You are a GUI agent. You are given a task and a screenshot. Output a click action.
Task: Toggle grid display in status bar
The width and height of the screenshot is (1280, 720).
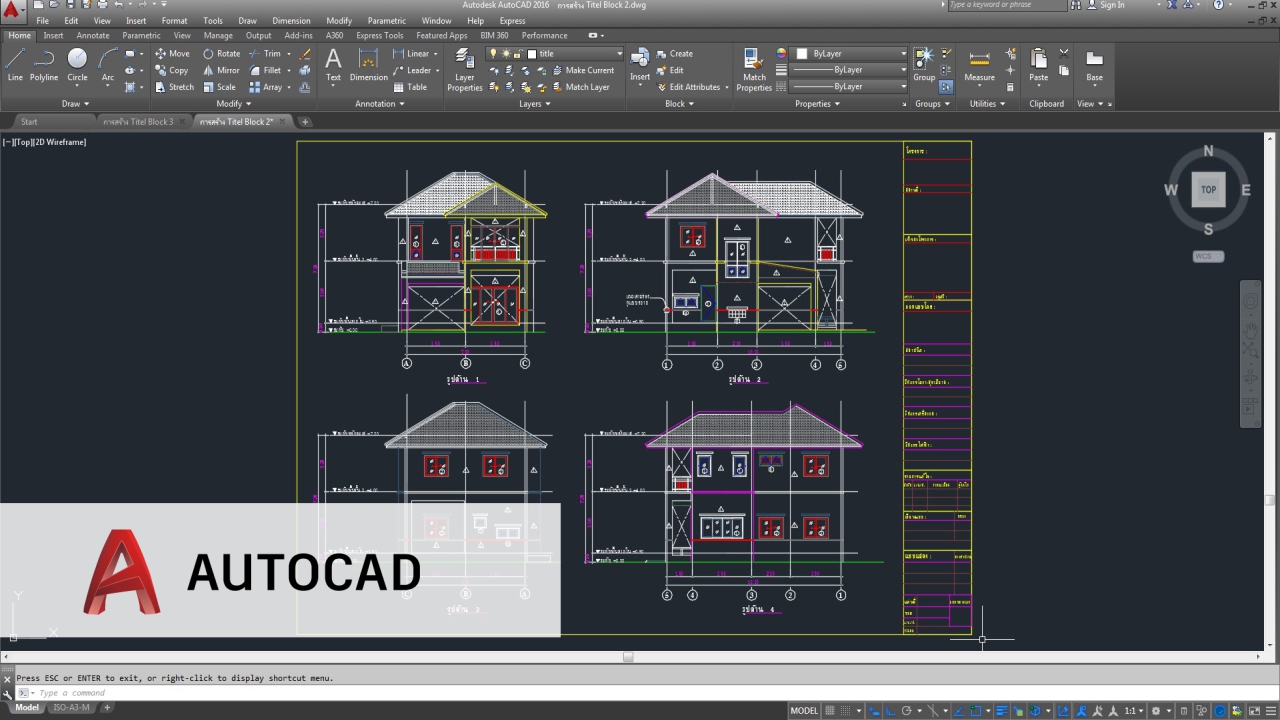[x=829, y=711]
